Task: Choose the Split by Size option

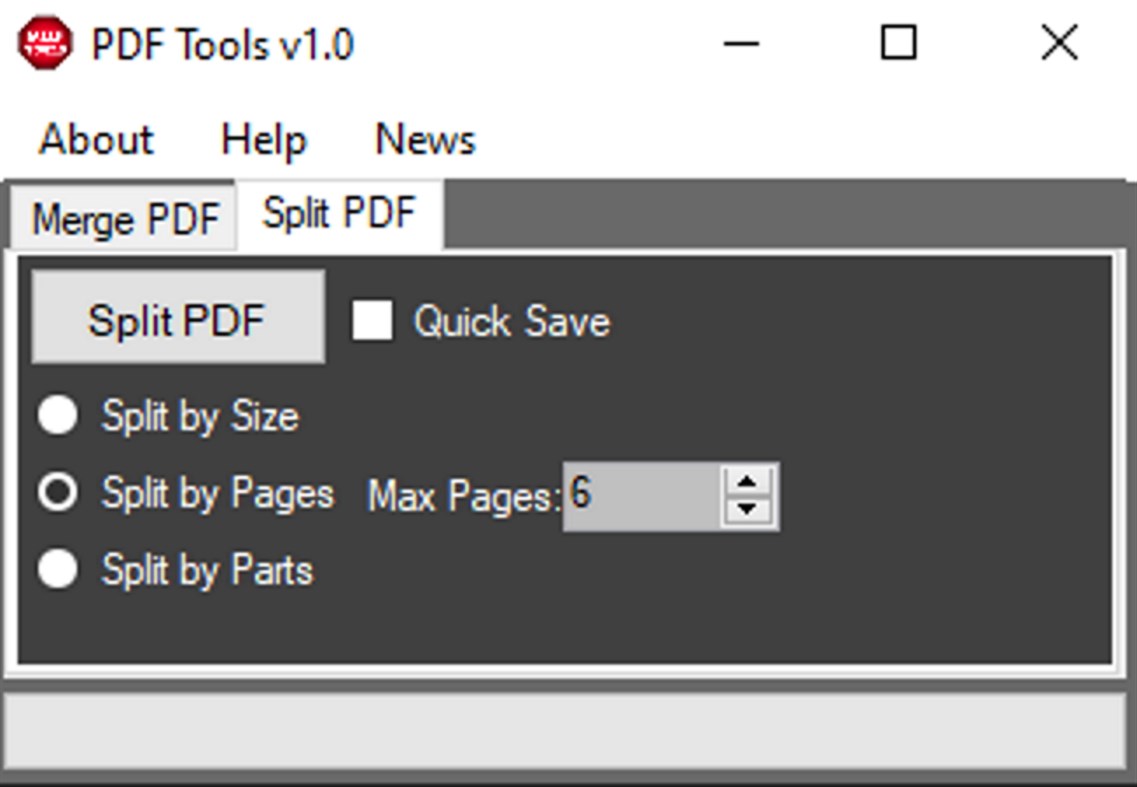Action: pos(58,416)
